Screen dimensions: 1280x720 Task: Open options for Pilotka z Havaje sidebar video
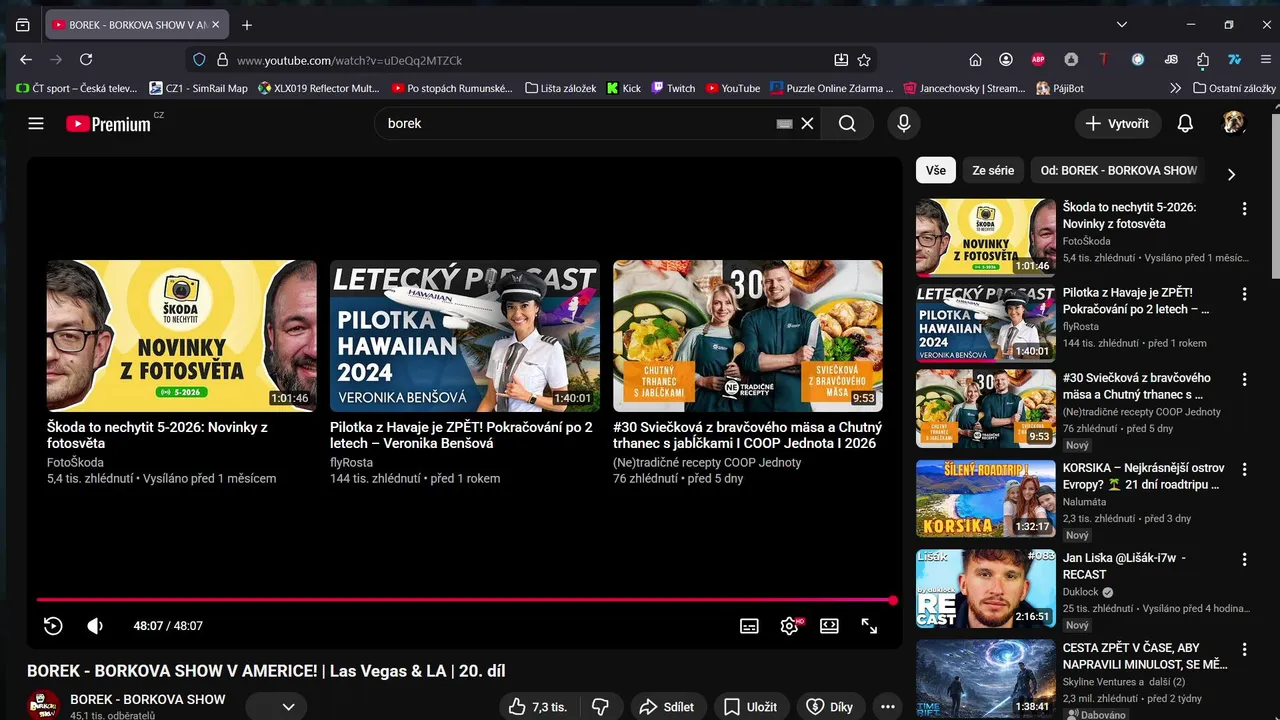pos(1245,294)
